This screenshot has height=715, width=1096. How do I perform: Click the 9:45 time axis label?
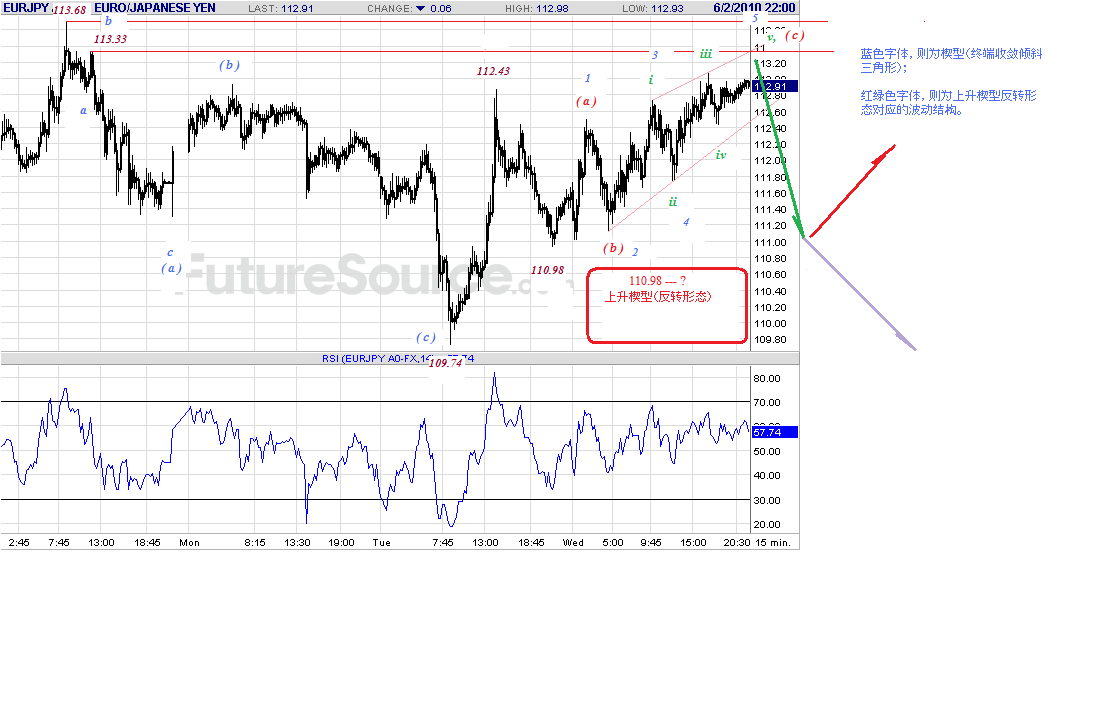tap(651, 542)
